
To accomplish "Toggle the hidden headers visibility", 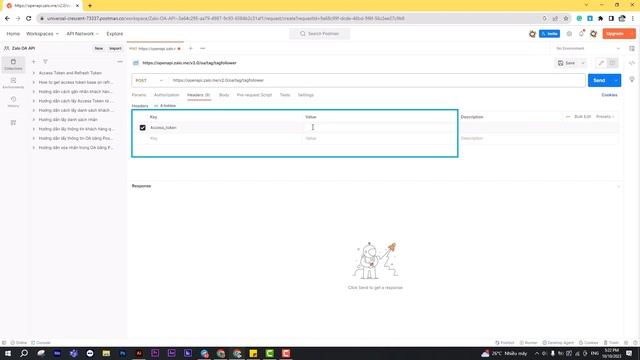I will (165, 106).
